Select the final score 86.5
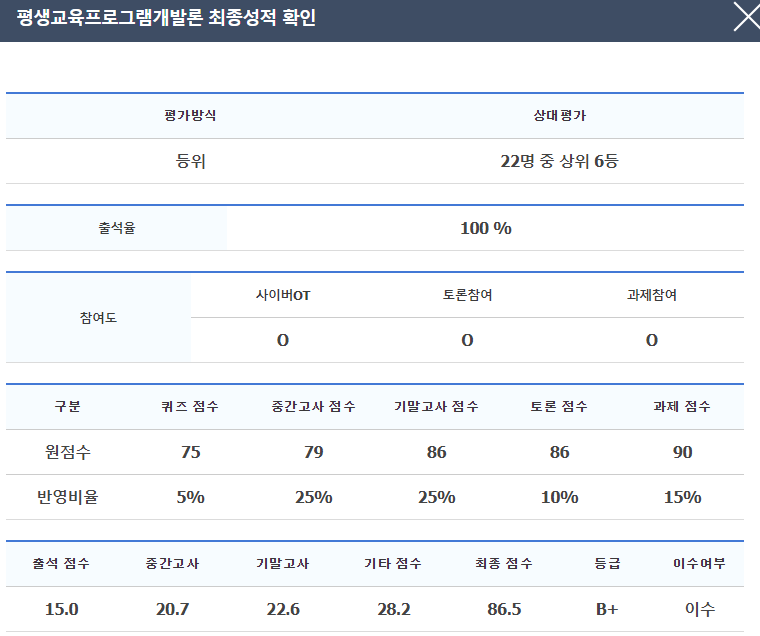The width and height of the screenshot is (760, 636). coord(504,609)
